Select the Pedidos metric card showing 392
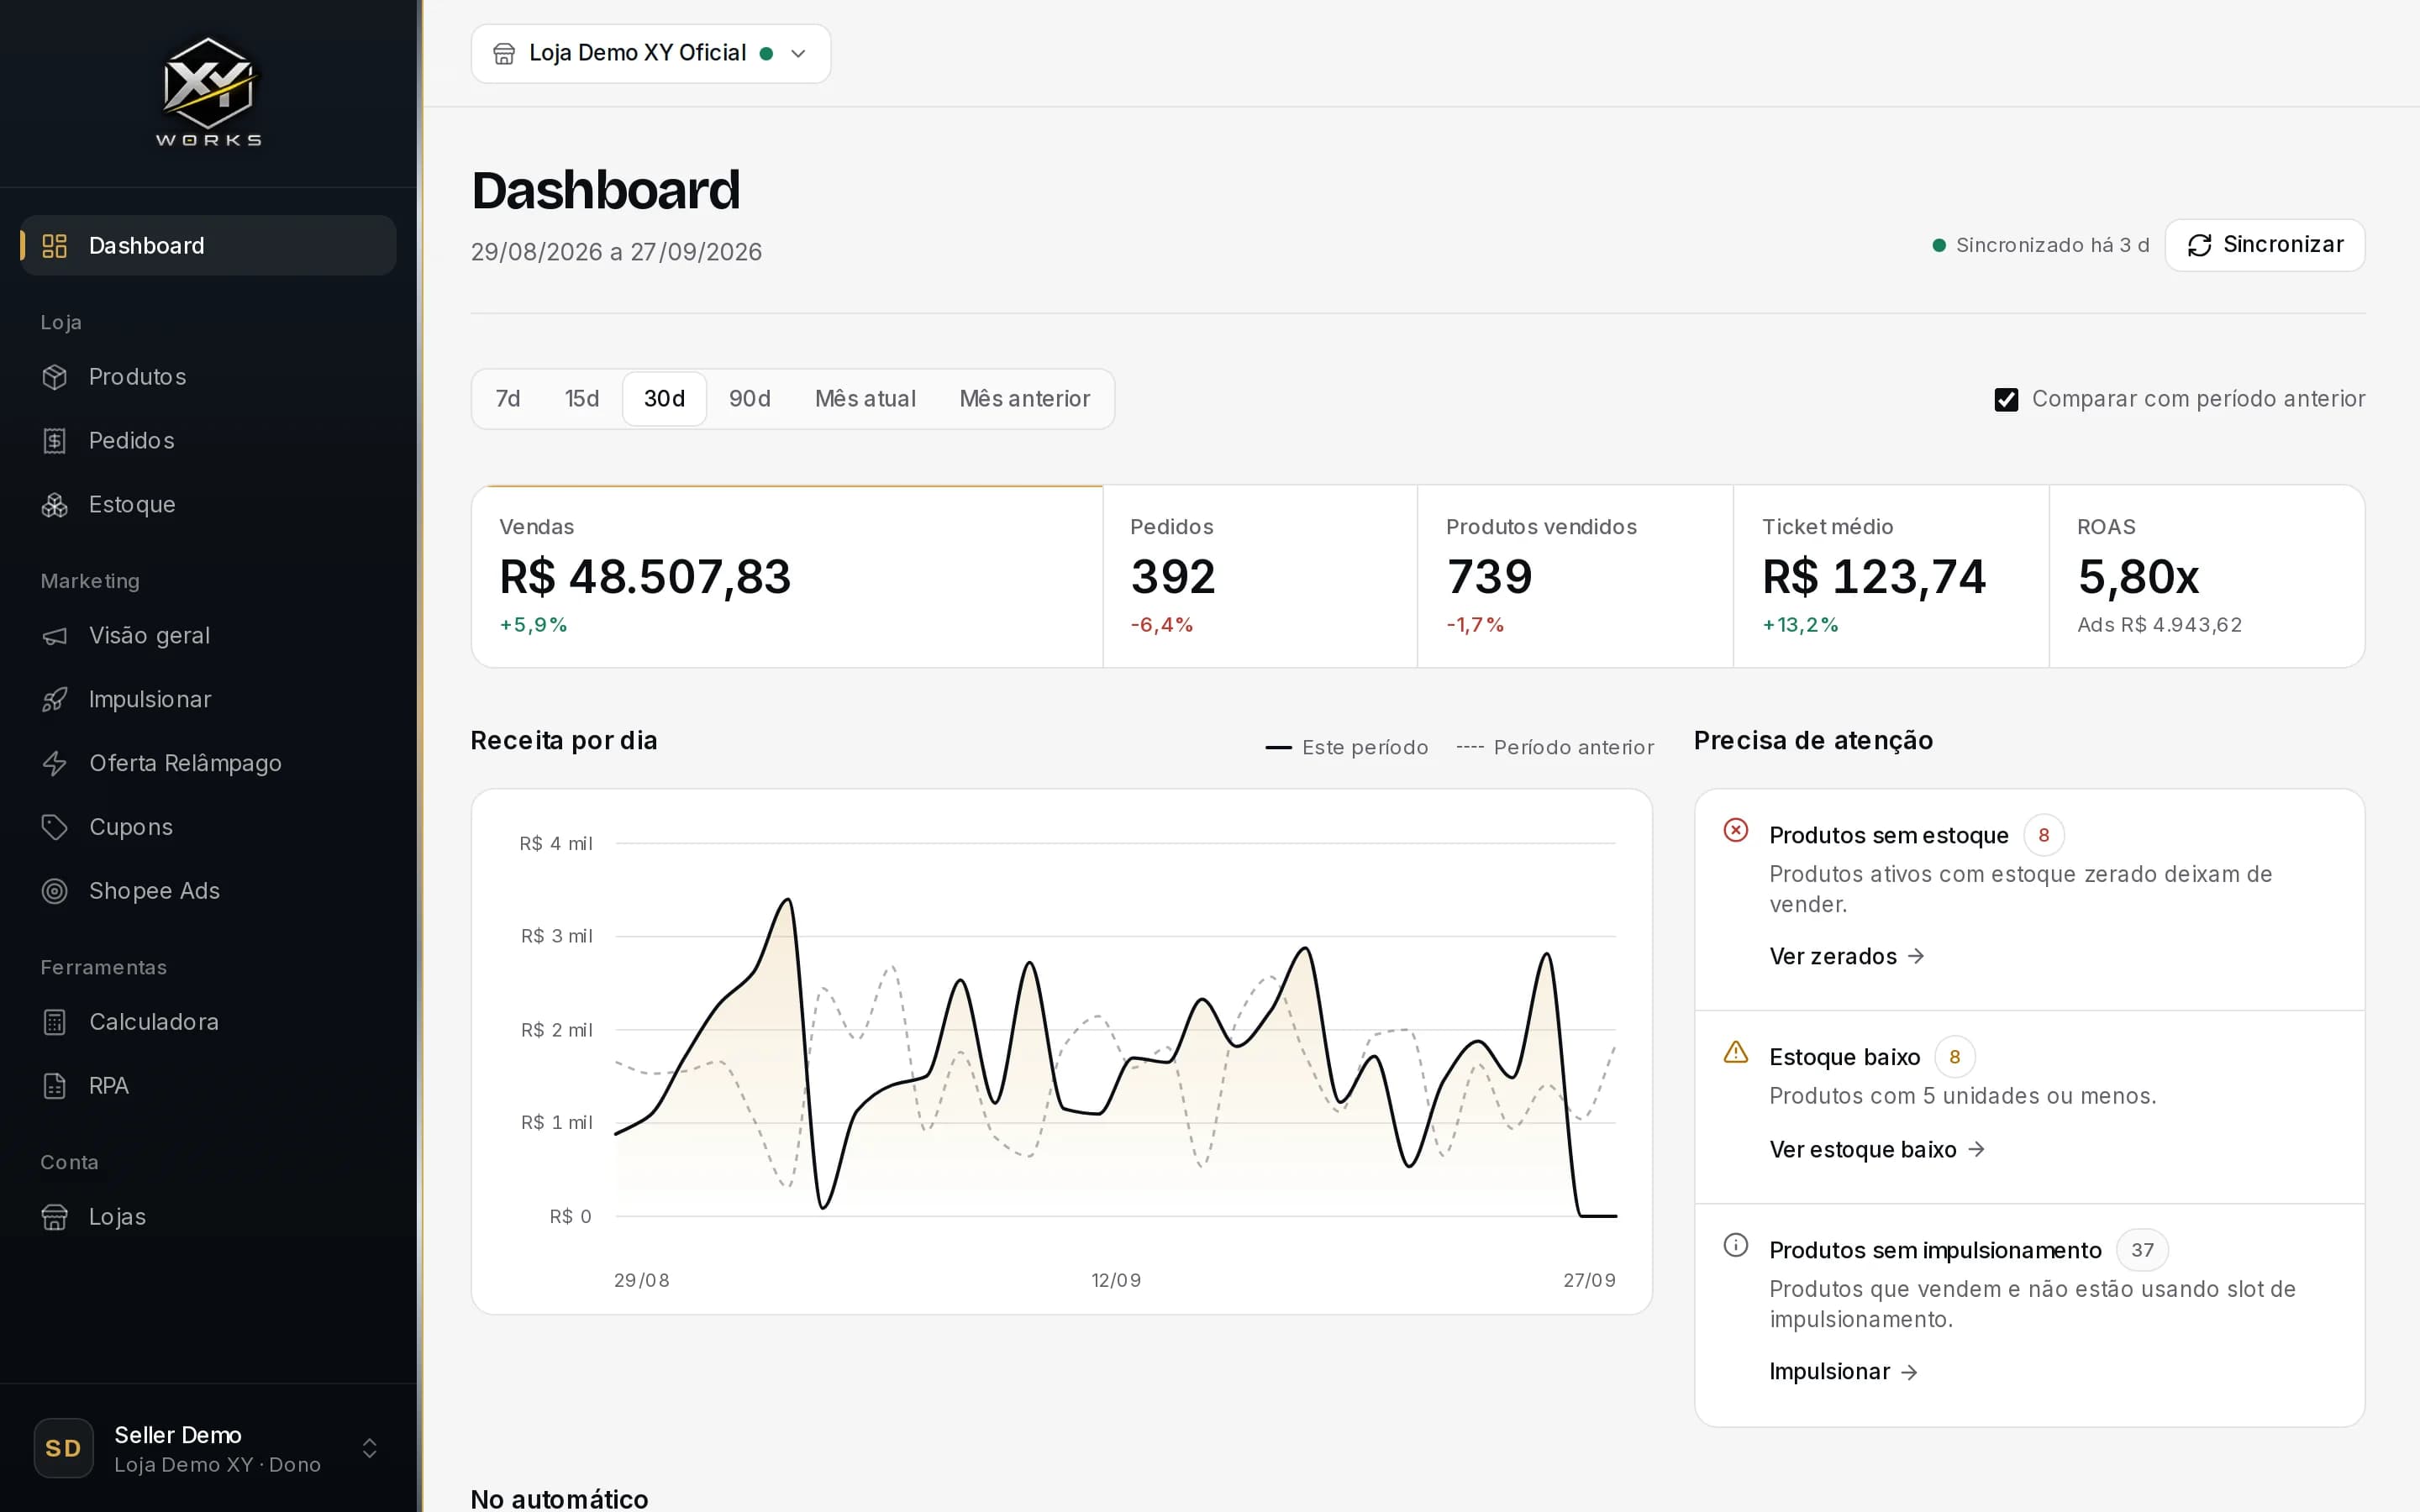Screen dimensions: 2420x1512 coord(1260,576)
